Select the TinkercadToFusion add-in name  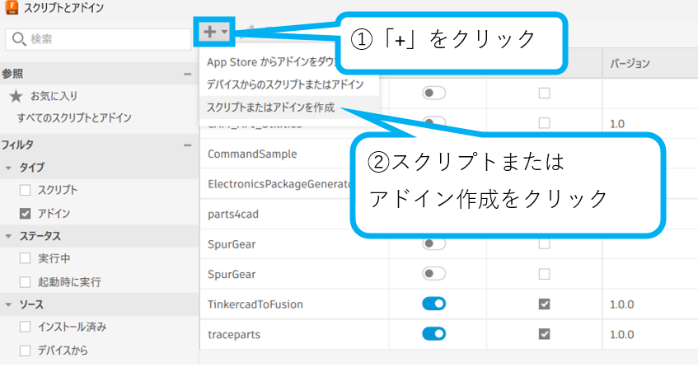pos(255,304)
